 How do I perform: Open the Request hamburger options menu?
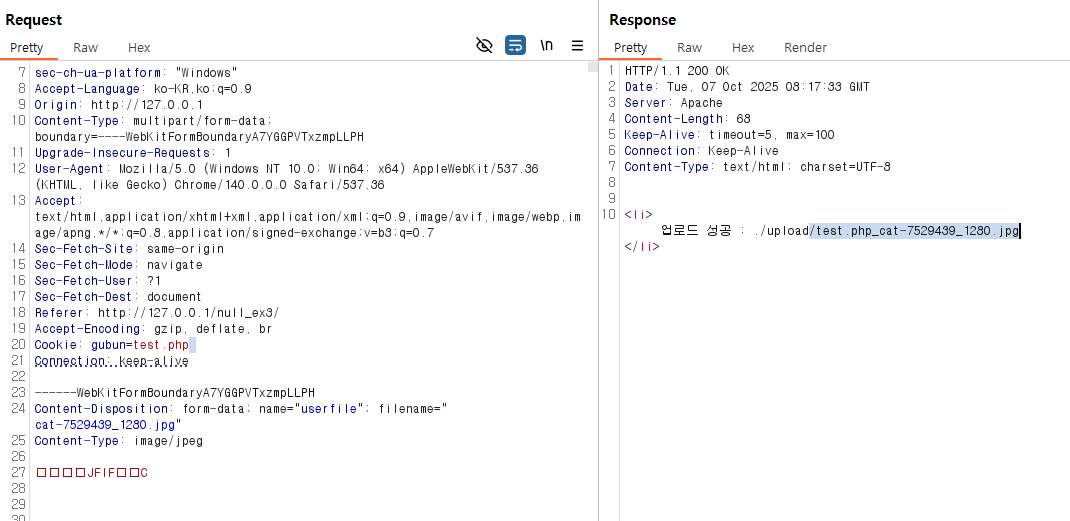(x=577, y=45)
